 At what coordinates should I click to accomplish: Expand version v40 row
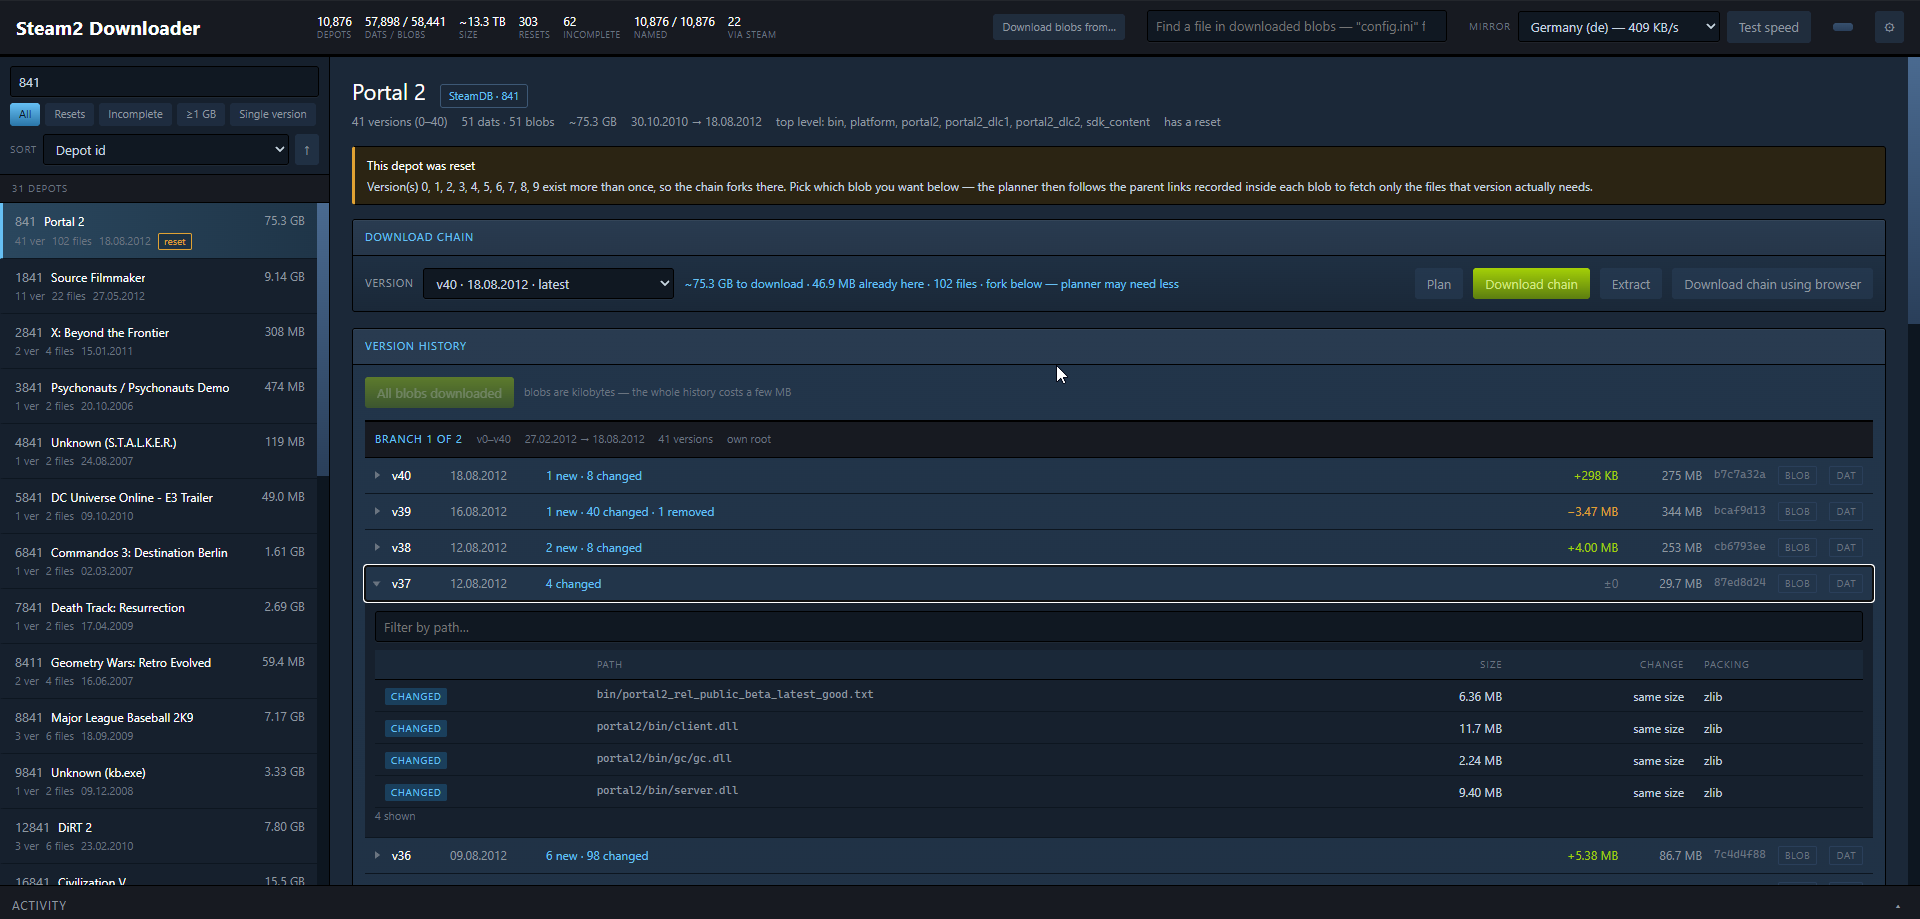377,476
